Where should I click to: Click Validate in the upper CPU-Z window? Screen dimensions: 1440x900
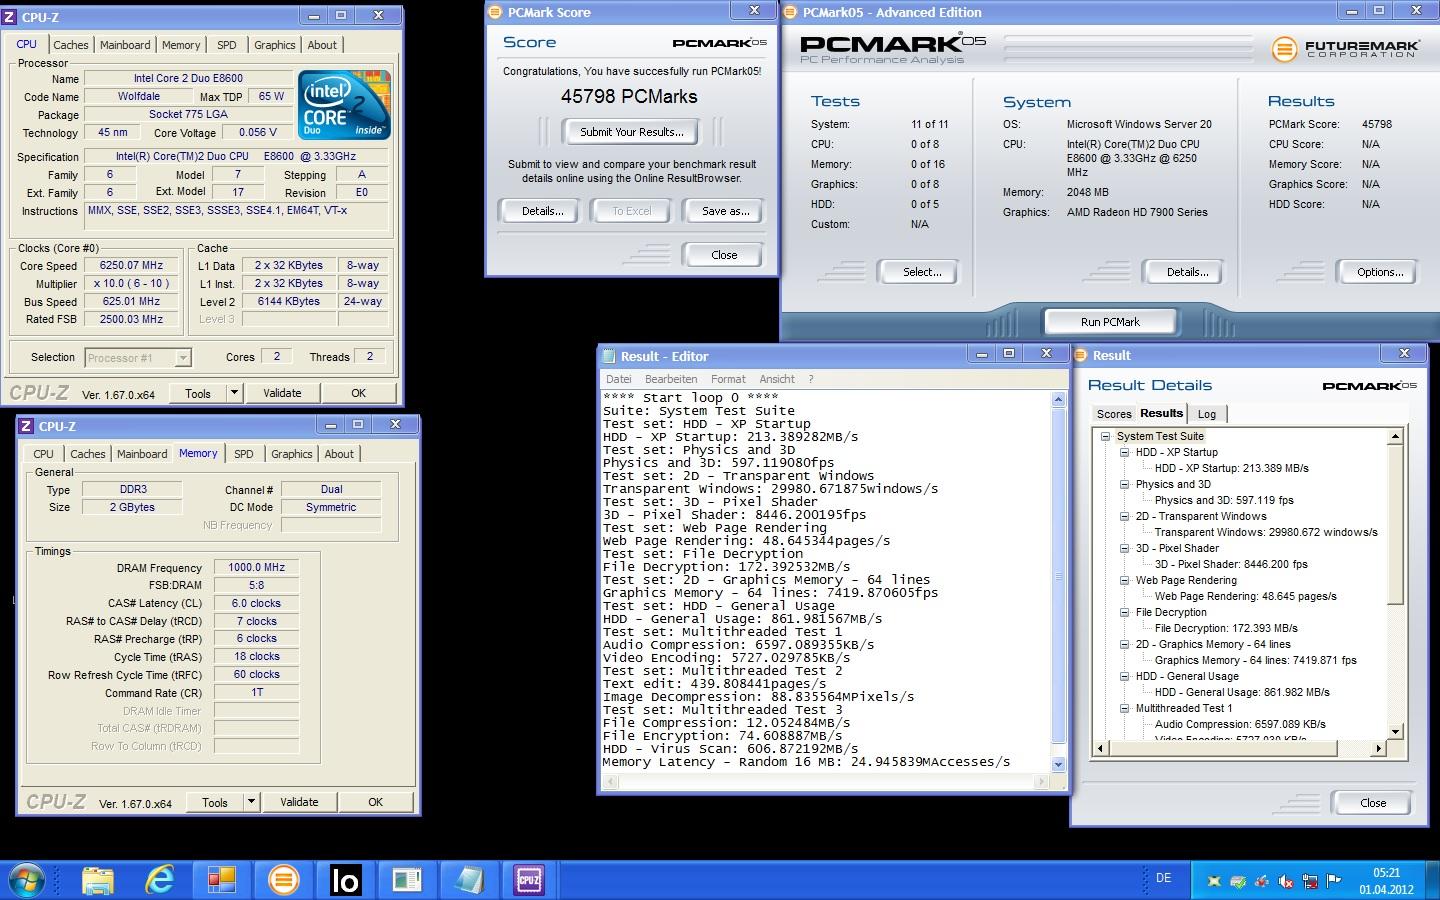click(282, 393)
